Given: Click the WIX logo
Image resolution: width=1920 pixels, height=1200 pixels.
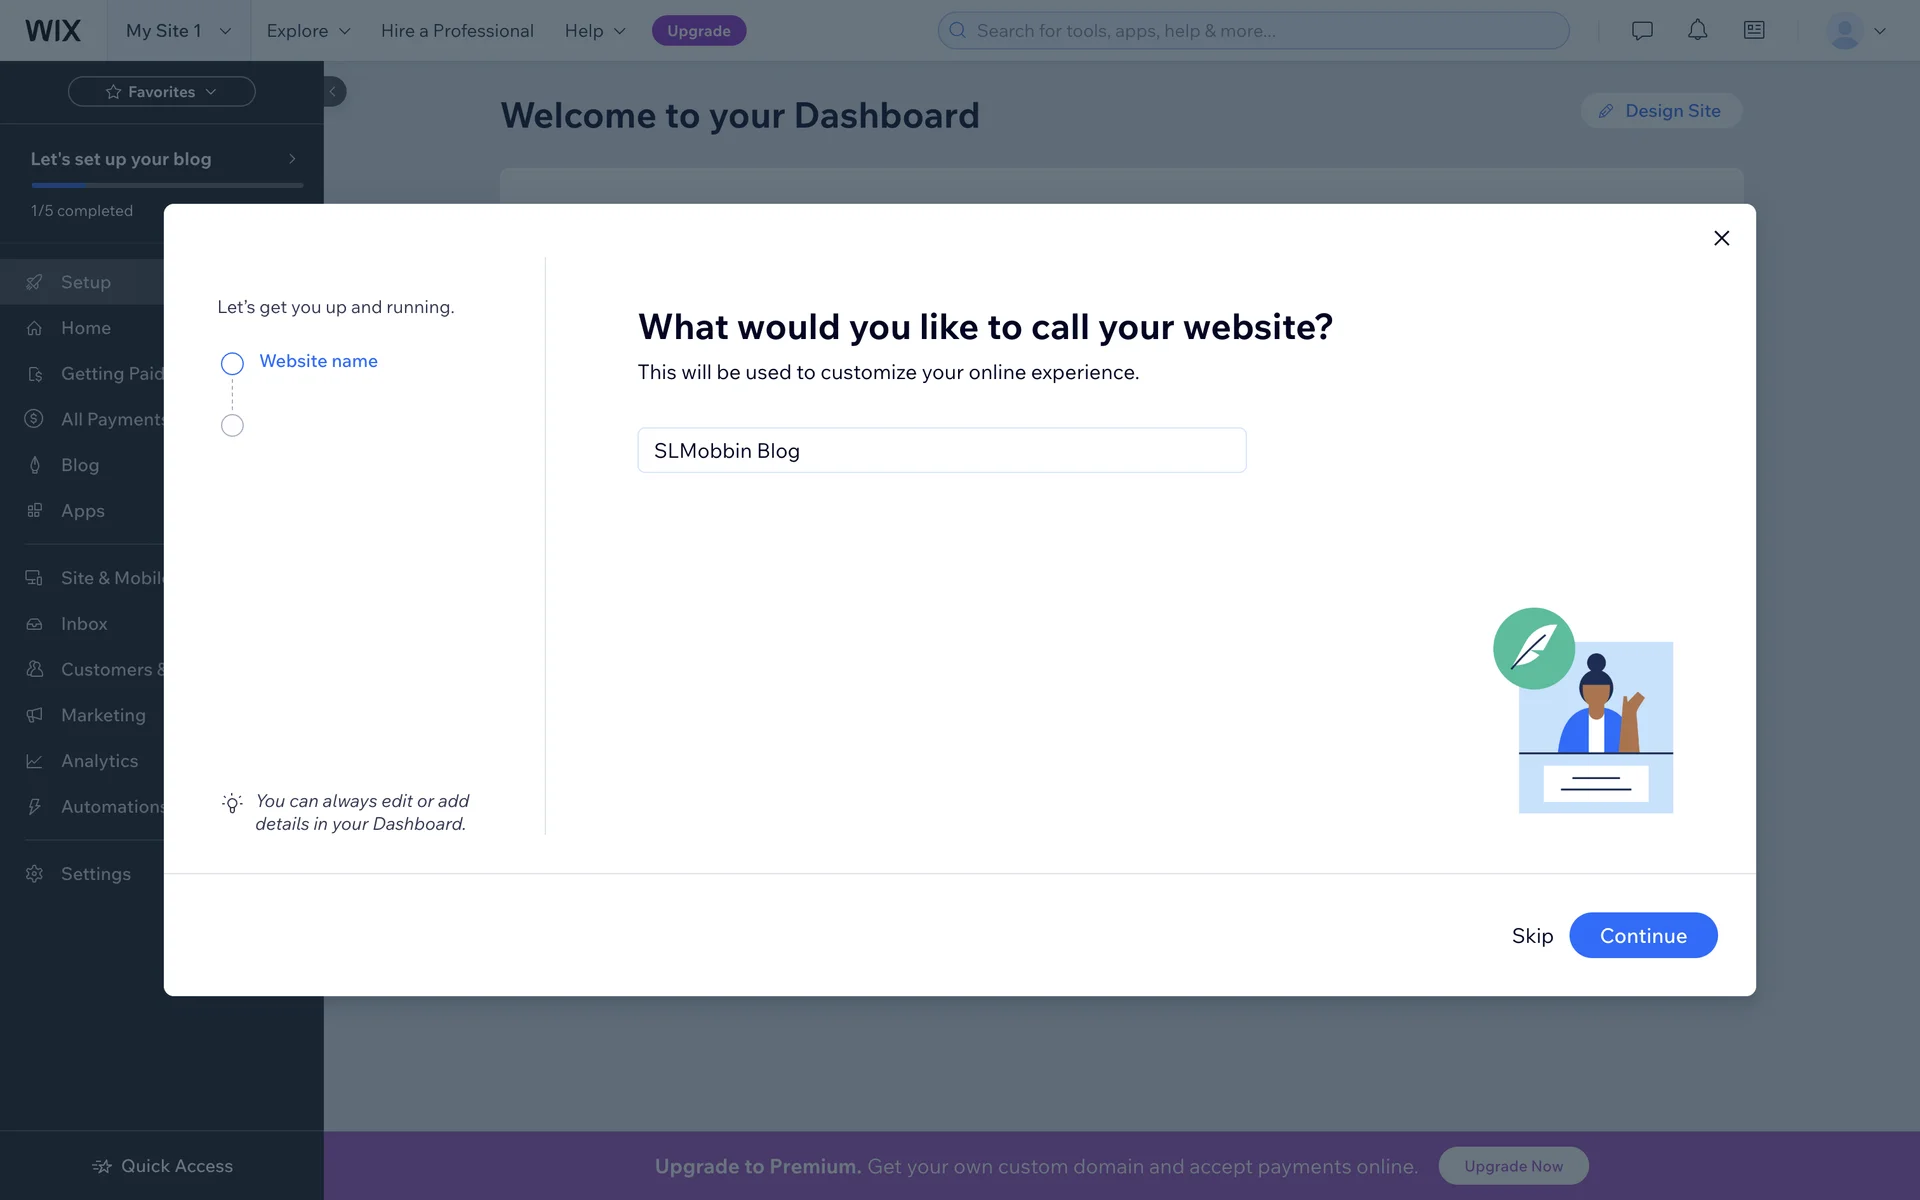Looking at the screenshot, I should coord(53,30).
